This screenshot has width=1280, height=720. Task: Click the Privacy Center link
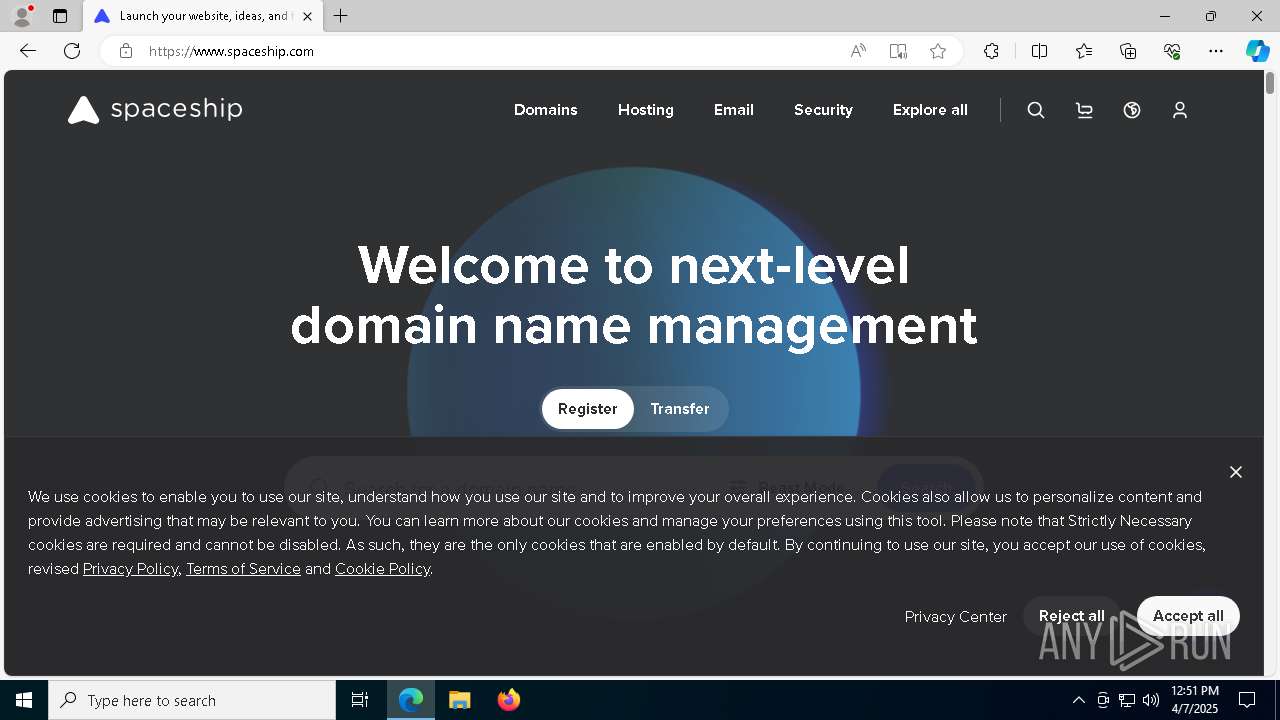point(956,617)
